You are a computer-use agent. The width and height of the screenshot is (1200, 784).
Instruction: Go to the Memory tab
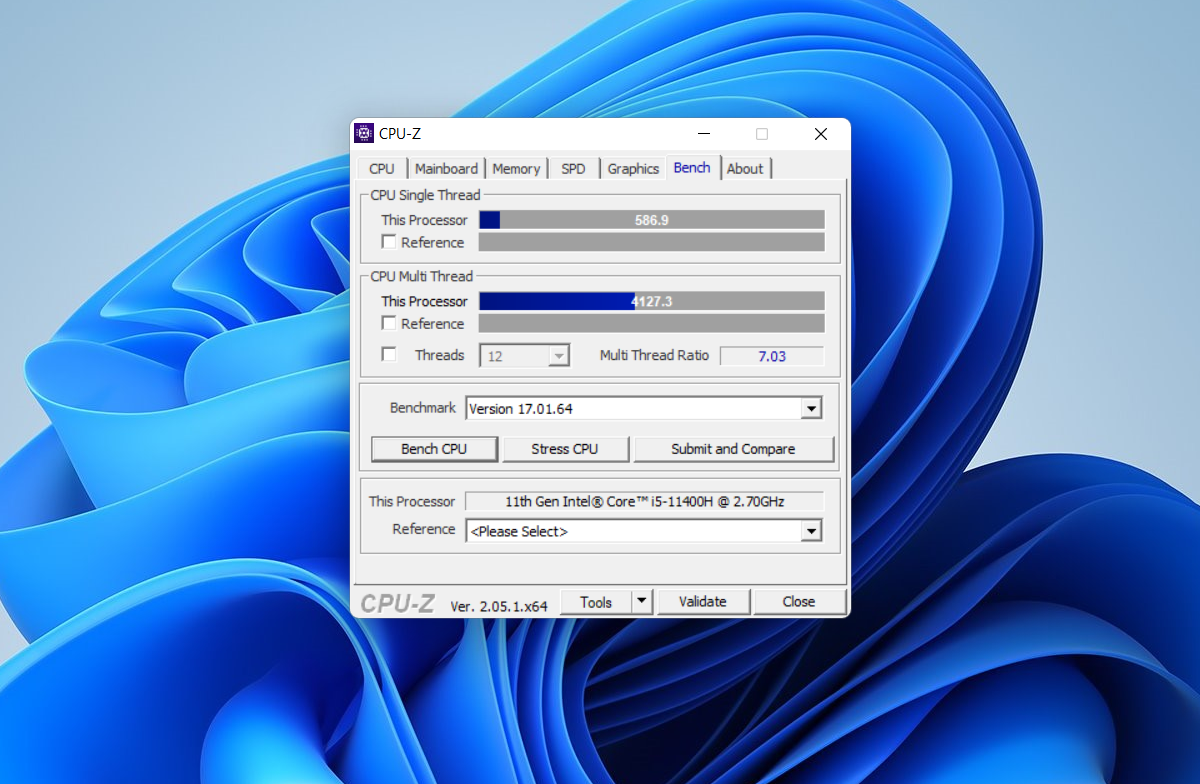(516, 169)
